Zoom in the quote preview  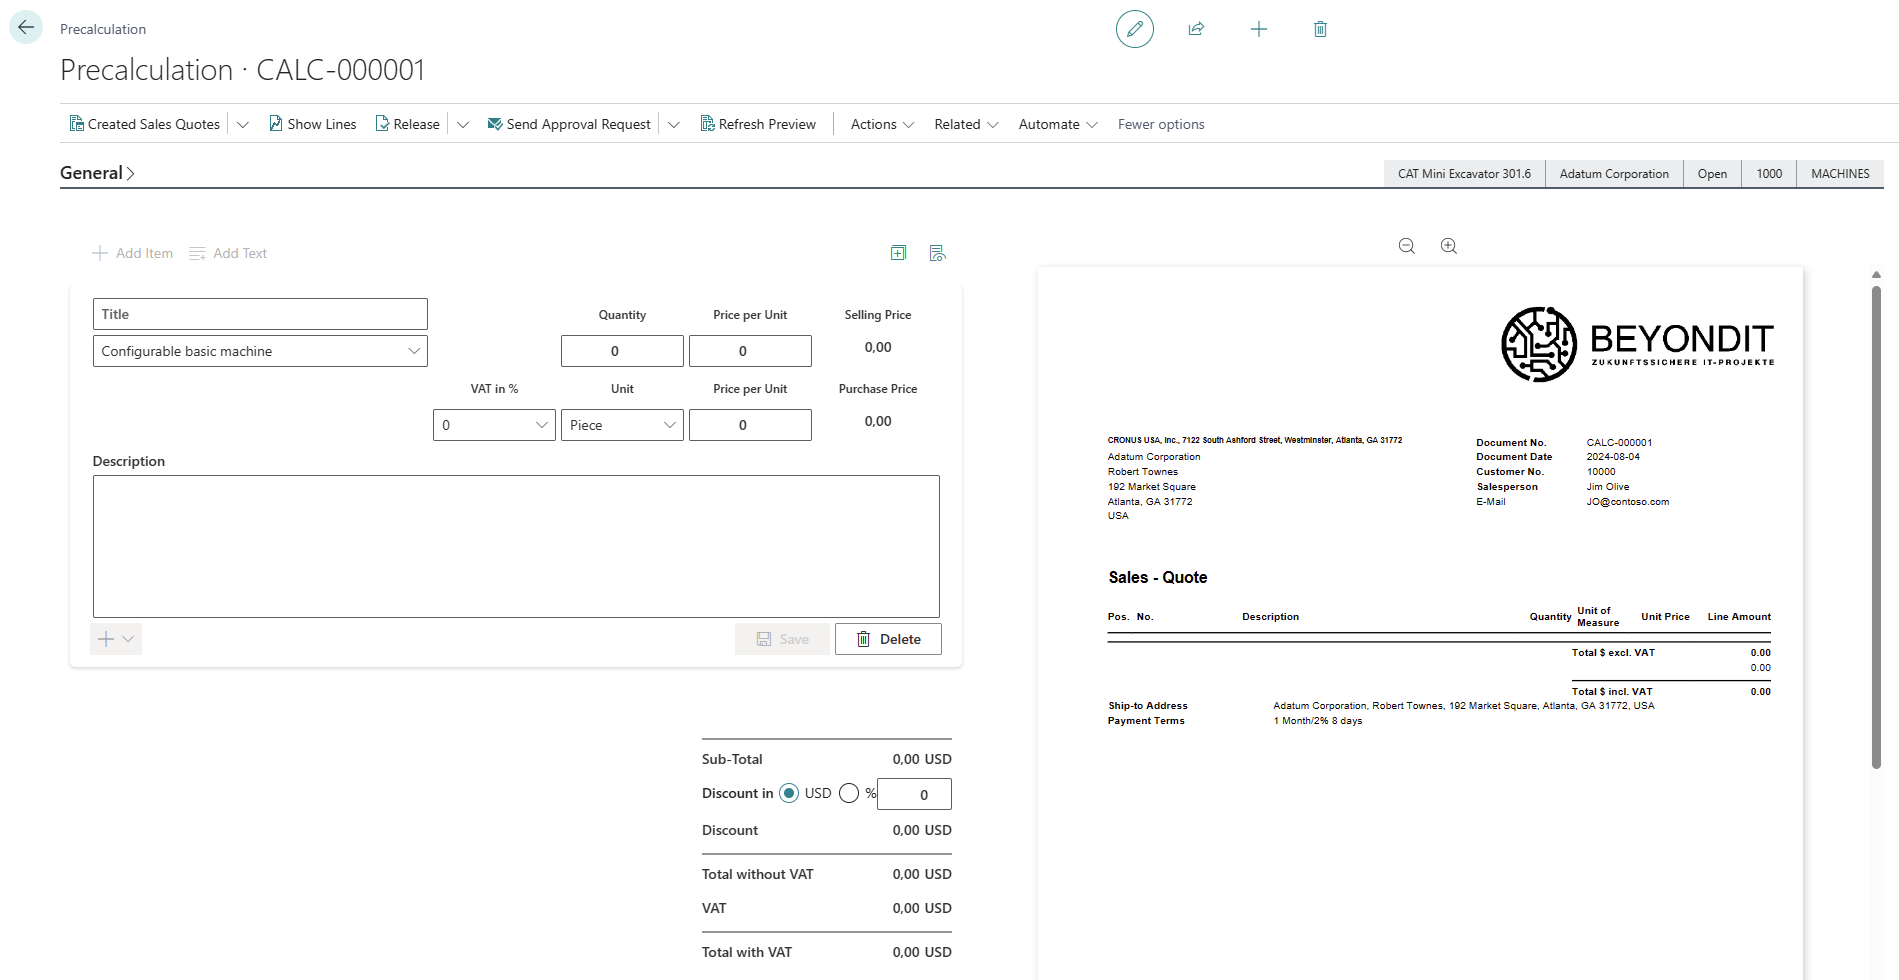click(x=1448, y=246)
